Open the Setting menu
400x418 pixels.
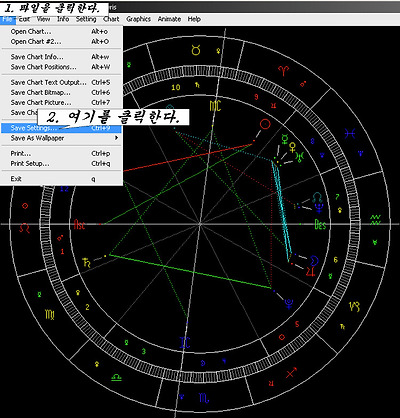[86, 19]
